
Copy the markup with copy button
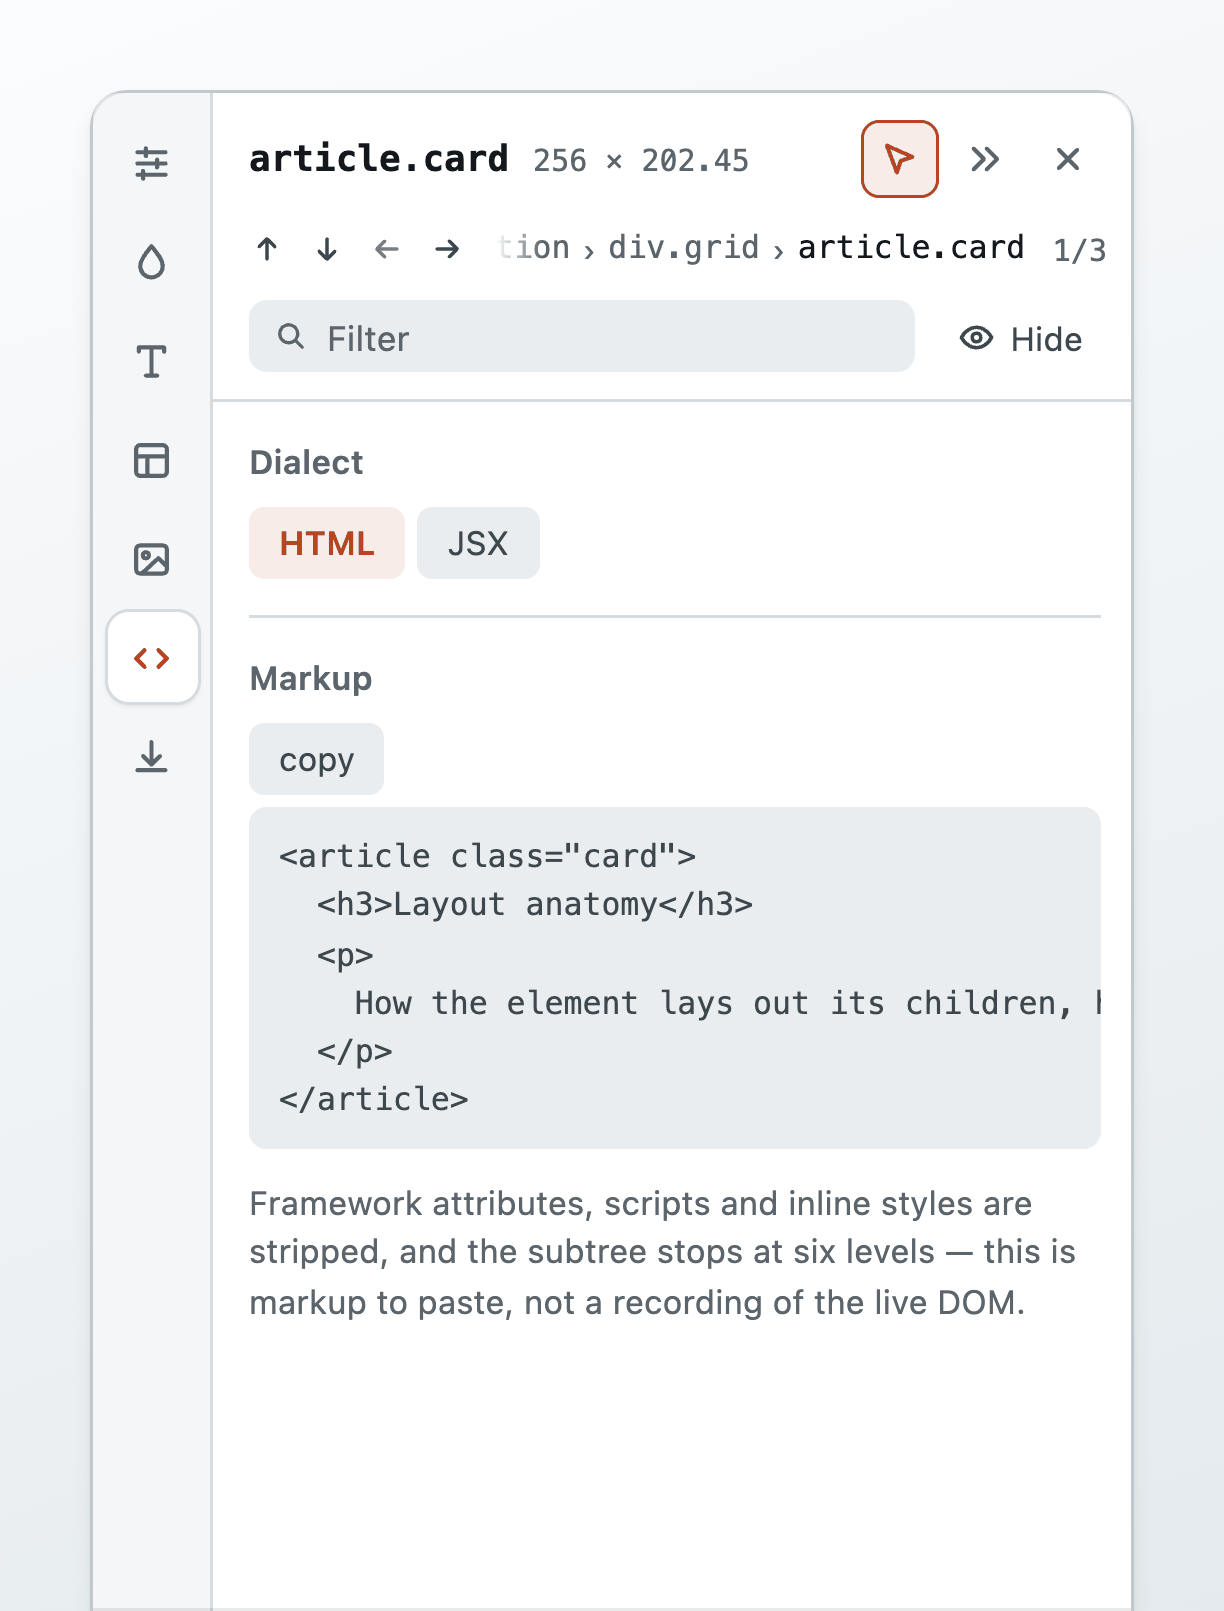[x=316, y=759]
